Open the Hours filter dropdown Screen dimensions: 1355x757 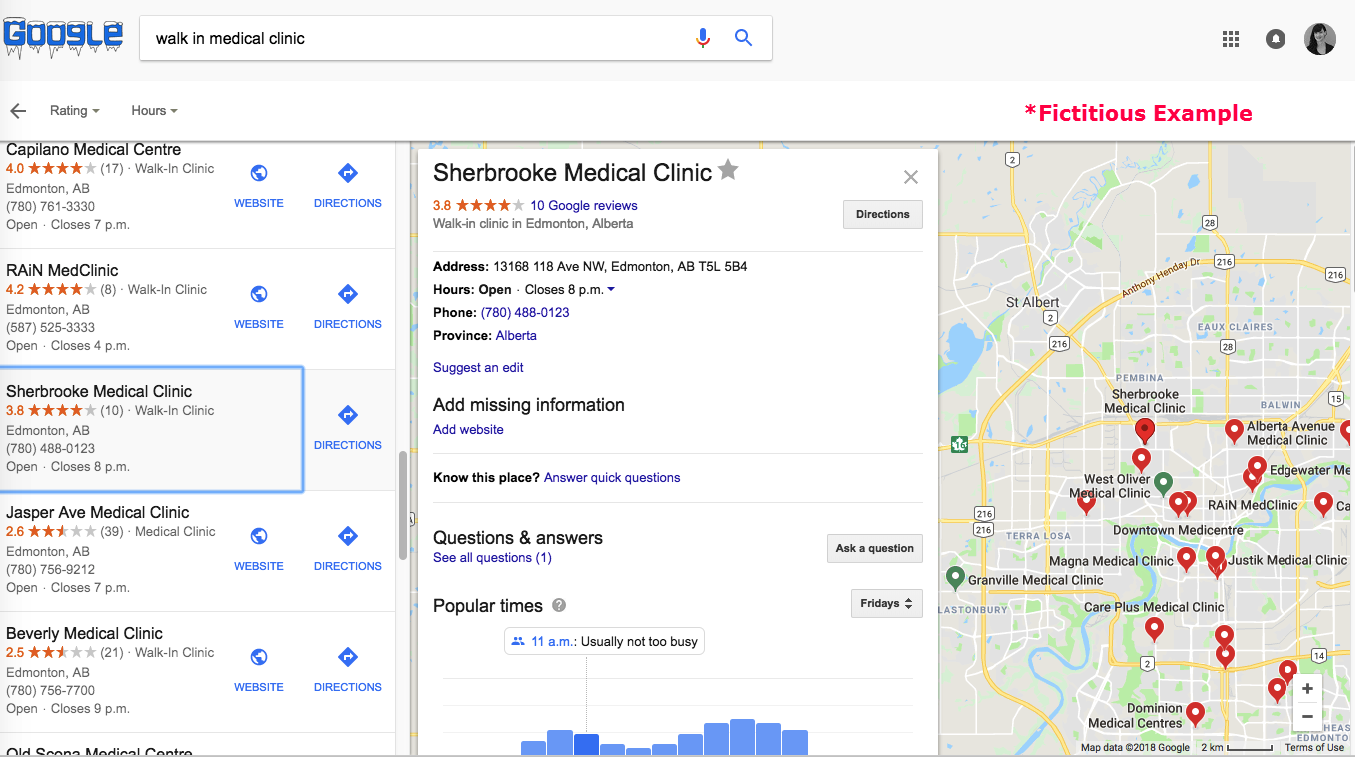point(154,111)
